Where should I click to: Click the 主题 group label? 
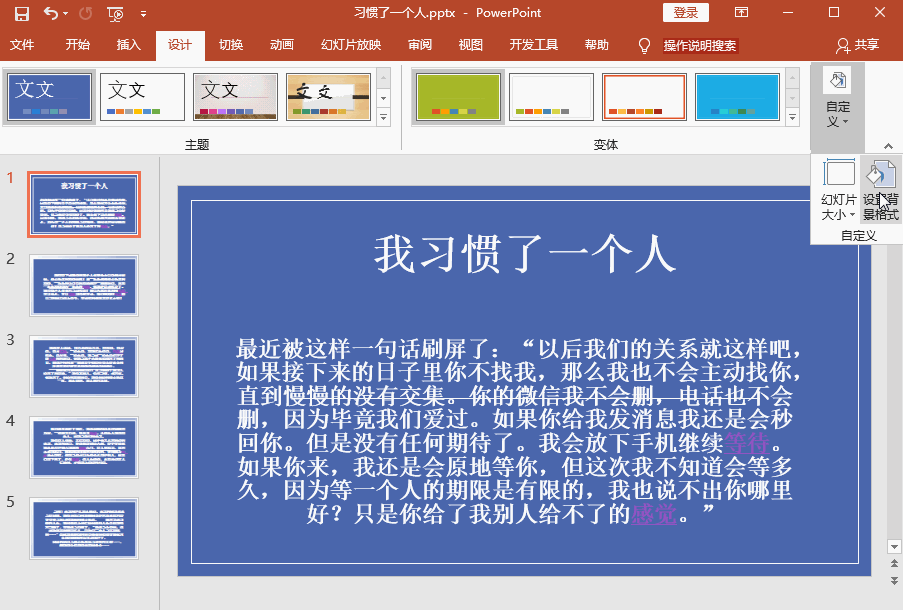pyautogui.click(x=196, y=145)
